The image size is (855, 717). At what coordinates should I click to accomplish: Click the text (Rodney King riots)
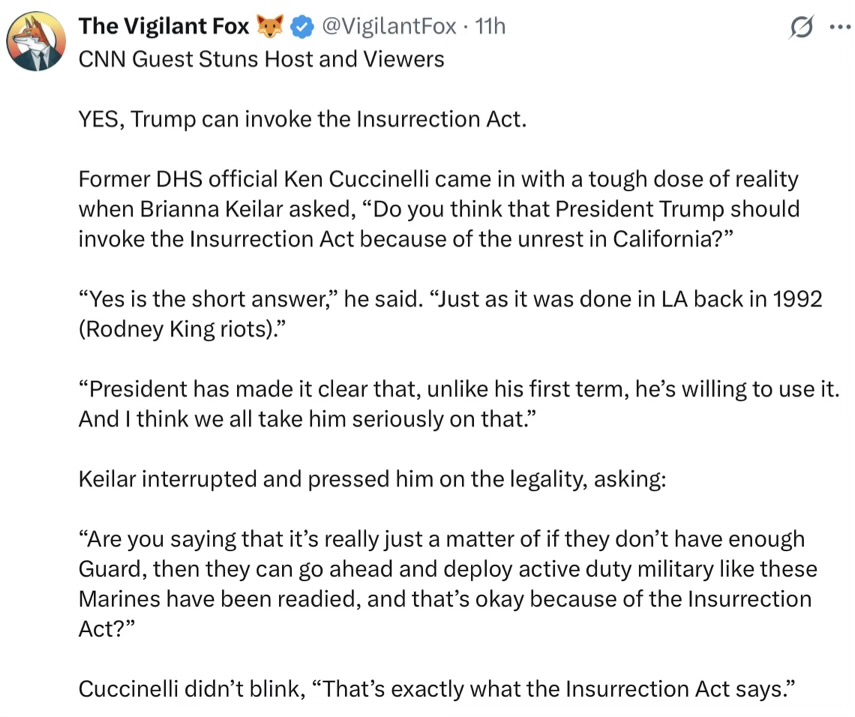point(182,329)
